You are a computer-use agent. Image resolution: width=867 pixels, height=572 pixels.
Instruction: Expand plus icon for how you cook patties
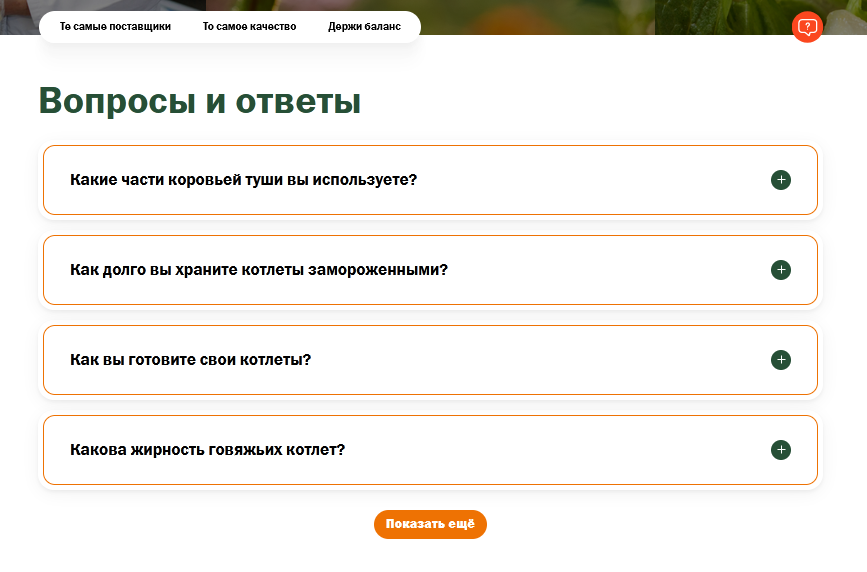[781, 360]
